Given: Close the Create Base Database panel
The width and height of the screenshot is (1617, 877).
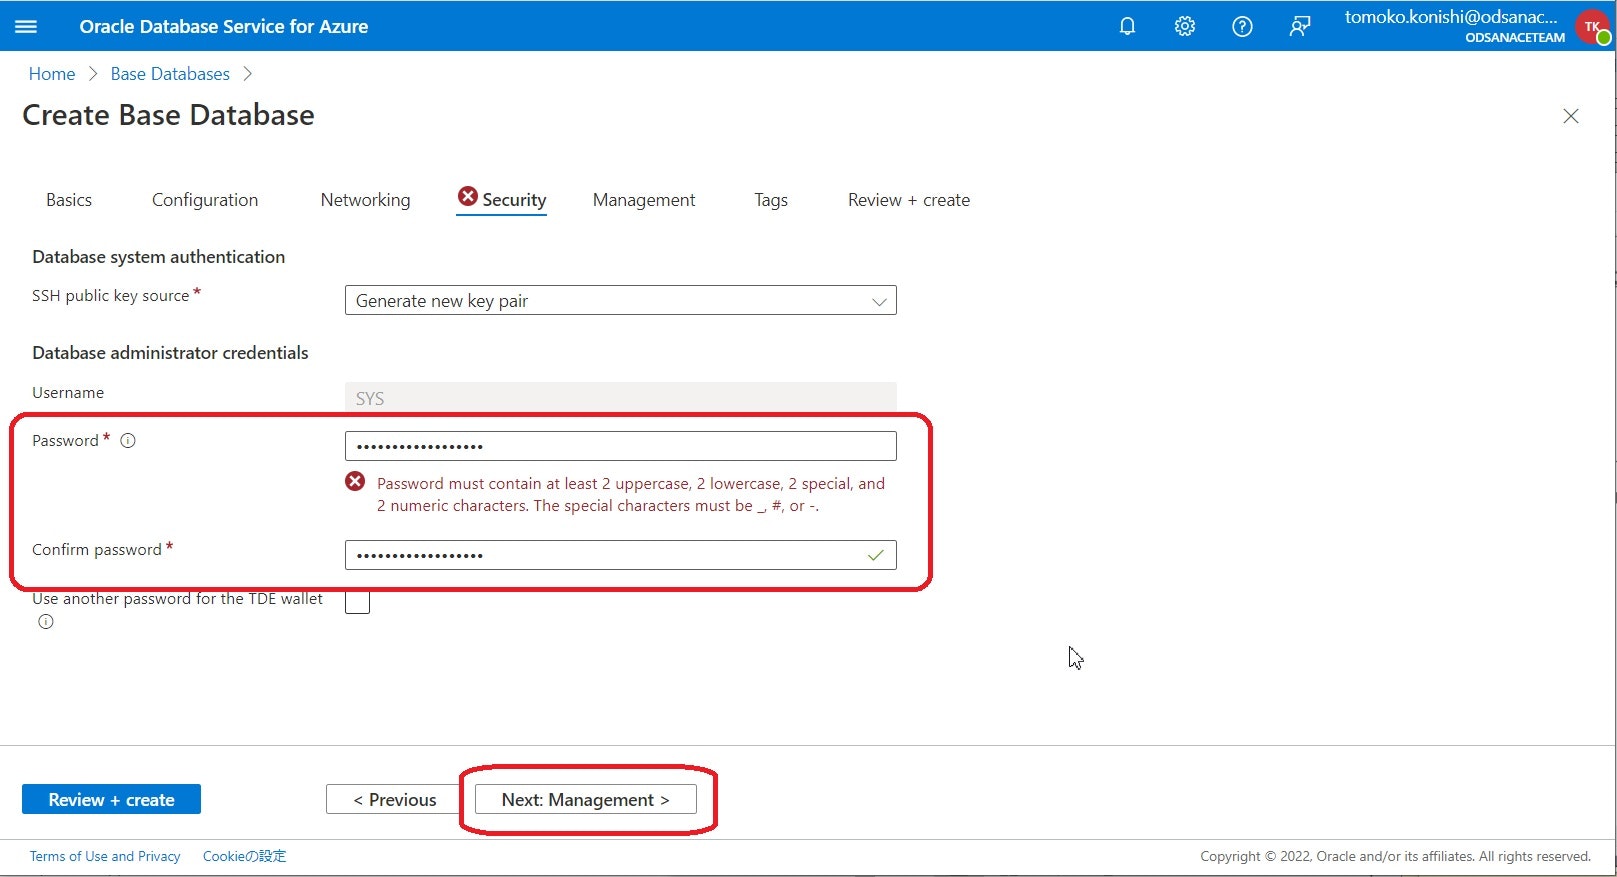Looking at the screenshot, I should [x=1571, y=116].
